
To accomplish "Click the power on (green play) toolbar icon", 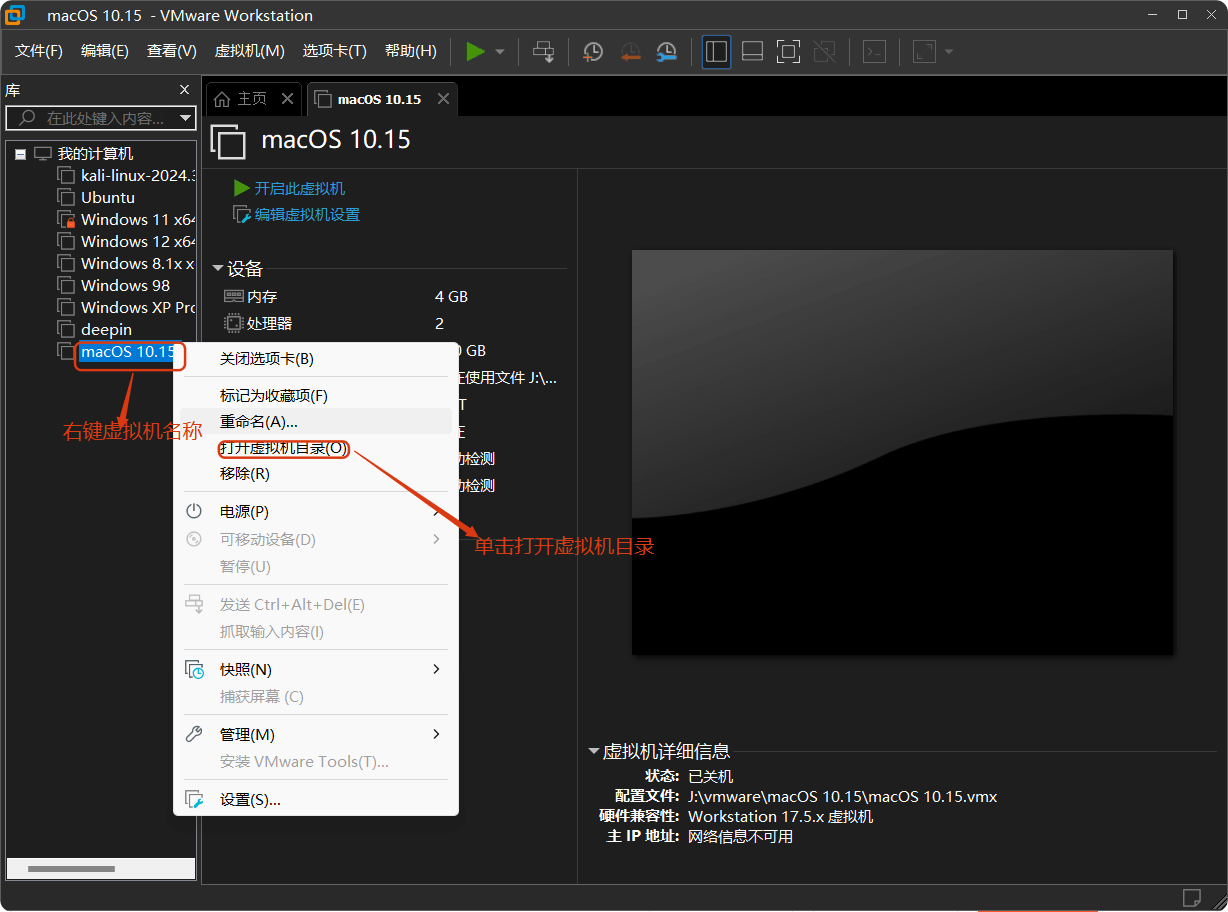I will point(473,51).
